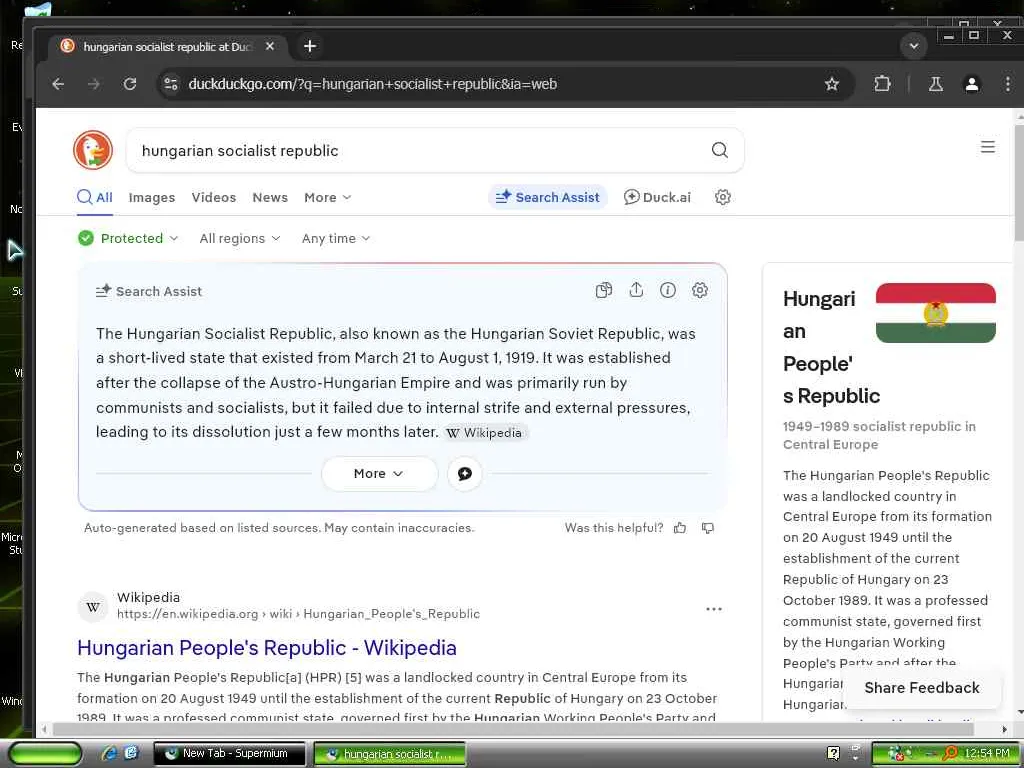
Task: Click the DuckDuckGo logo
Action: 93,150
